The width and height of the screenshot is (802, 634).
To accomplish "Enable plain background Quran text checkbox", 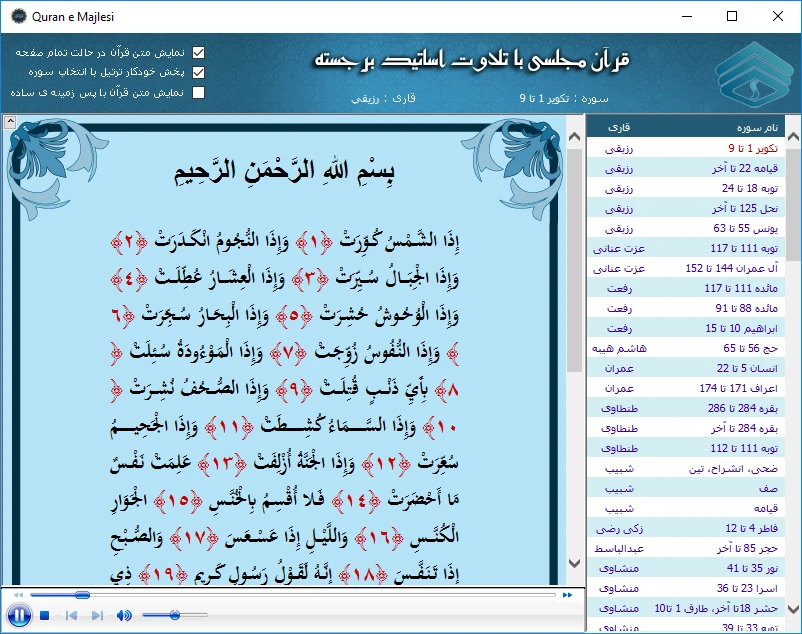I will coord(198,92).
